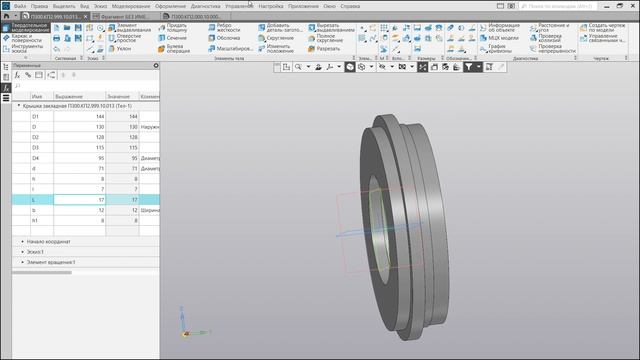This screenshot has height=360, width=640.
Task: Open the home button dropdown arrow
Action: 16,16
